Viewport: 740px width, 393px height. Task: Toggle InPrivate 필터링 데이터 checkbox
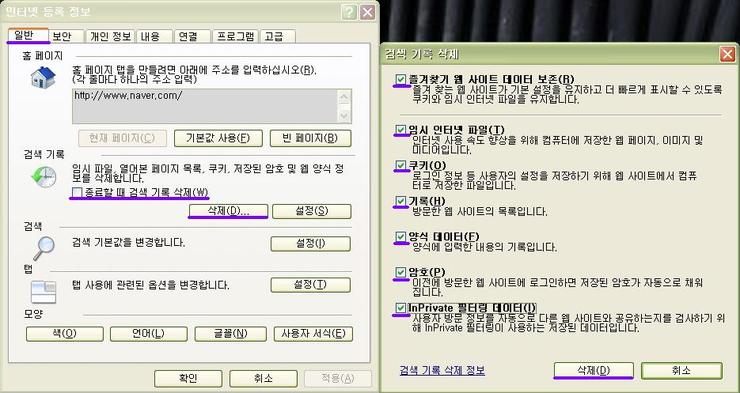click(x=401, y=308)
